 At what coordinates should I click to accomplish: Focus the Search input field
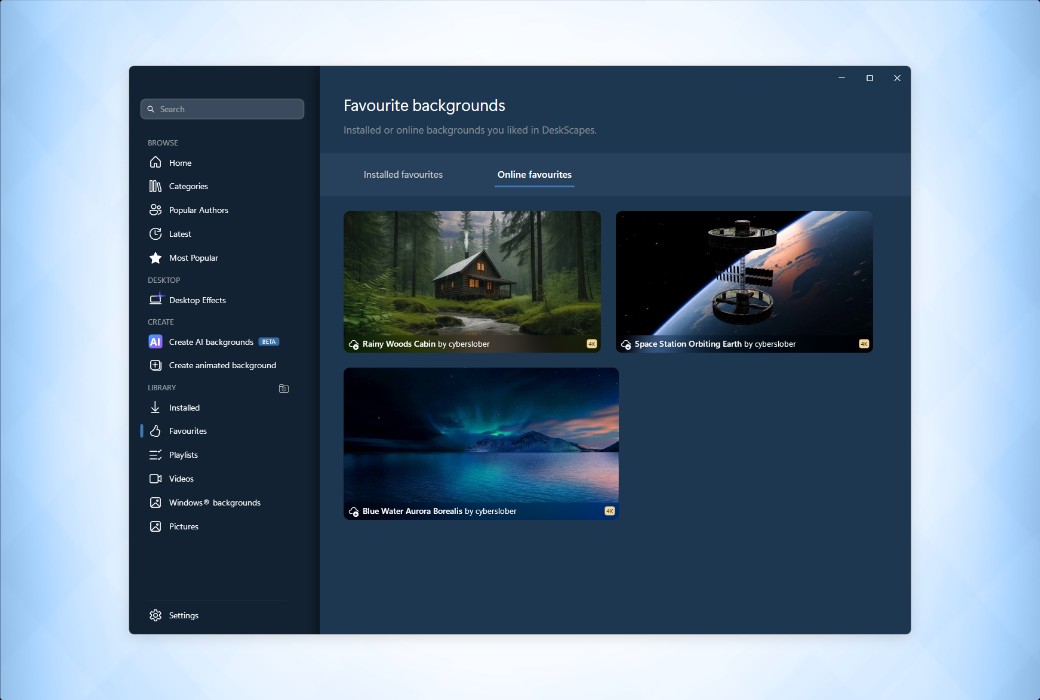[222, 109]
